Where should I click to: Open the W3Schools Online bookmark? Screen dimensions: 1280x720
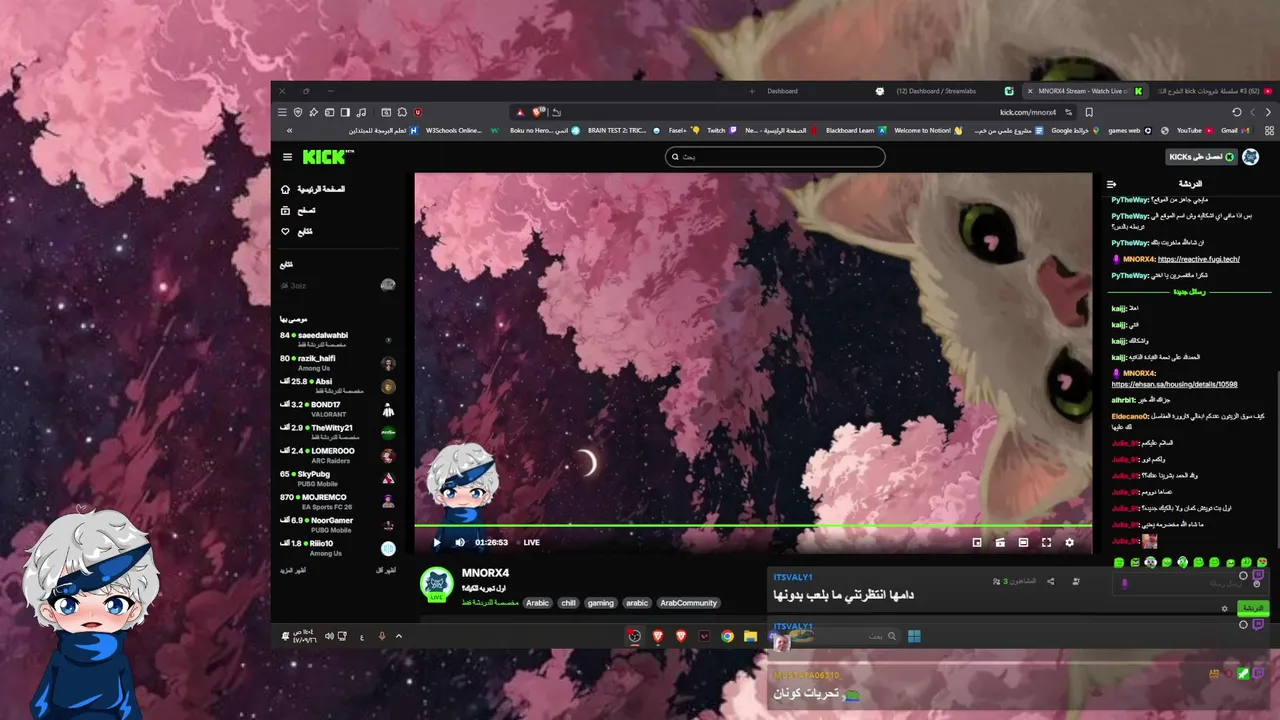(x=462, y=130)
